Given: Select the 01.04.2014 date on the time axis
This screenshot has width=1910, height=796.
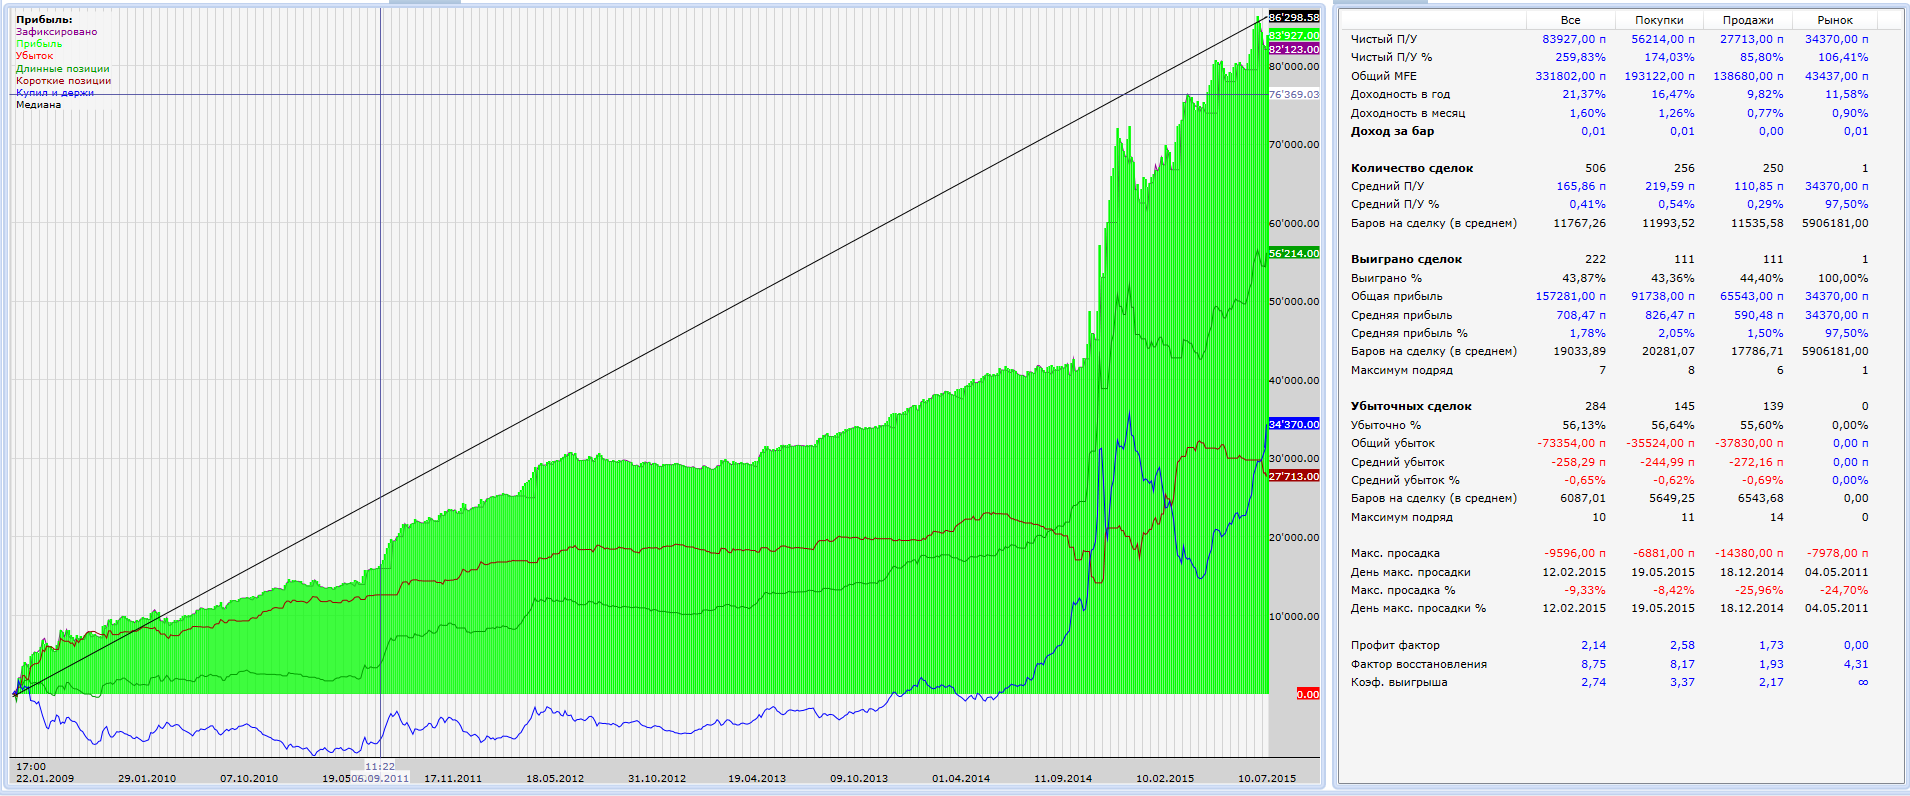Looking at the screenshot, I should (961, 778).
